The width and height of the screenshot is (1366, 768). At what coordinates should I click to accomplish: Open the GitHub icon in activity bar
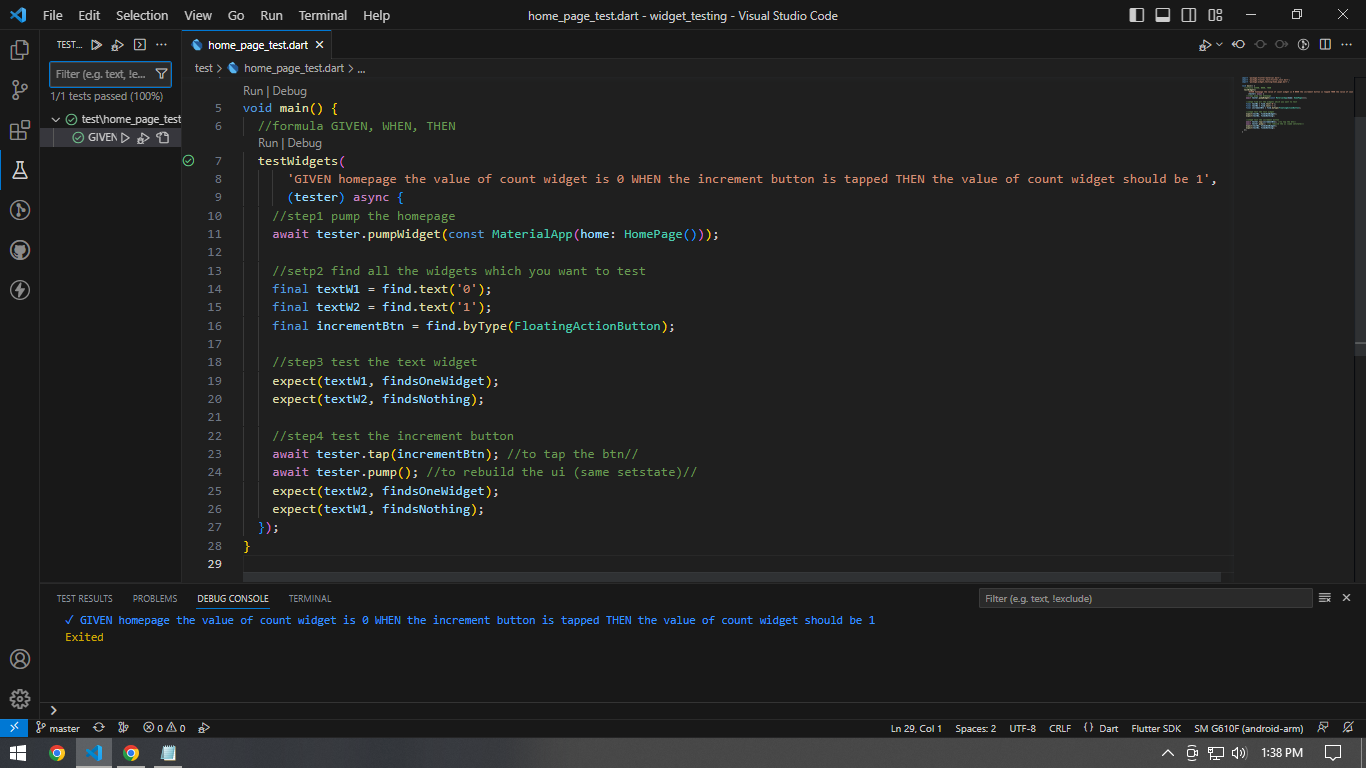[18, 250]
